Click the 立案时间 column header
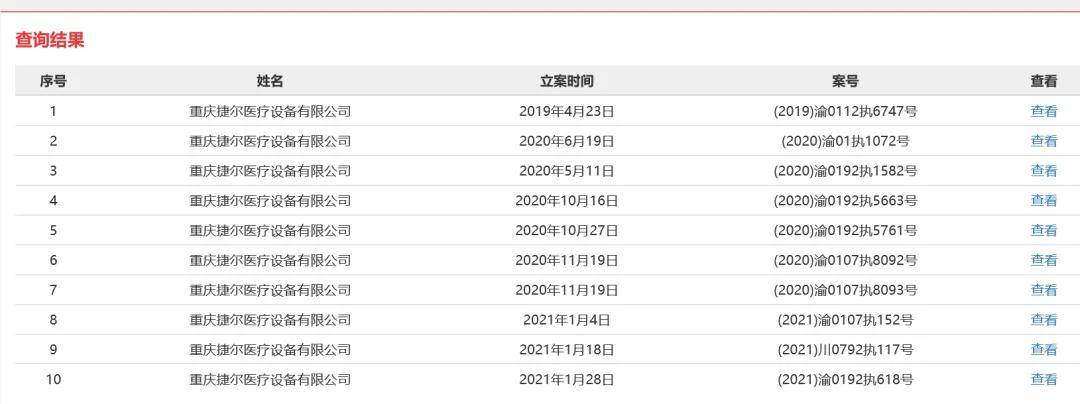The width and height of the screenshot is (1080, 404). tap(566, 81)
